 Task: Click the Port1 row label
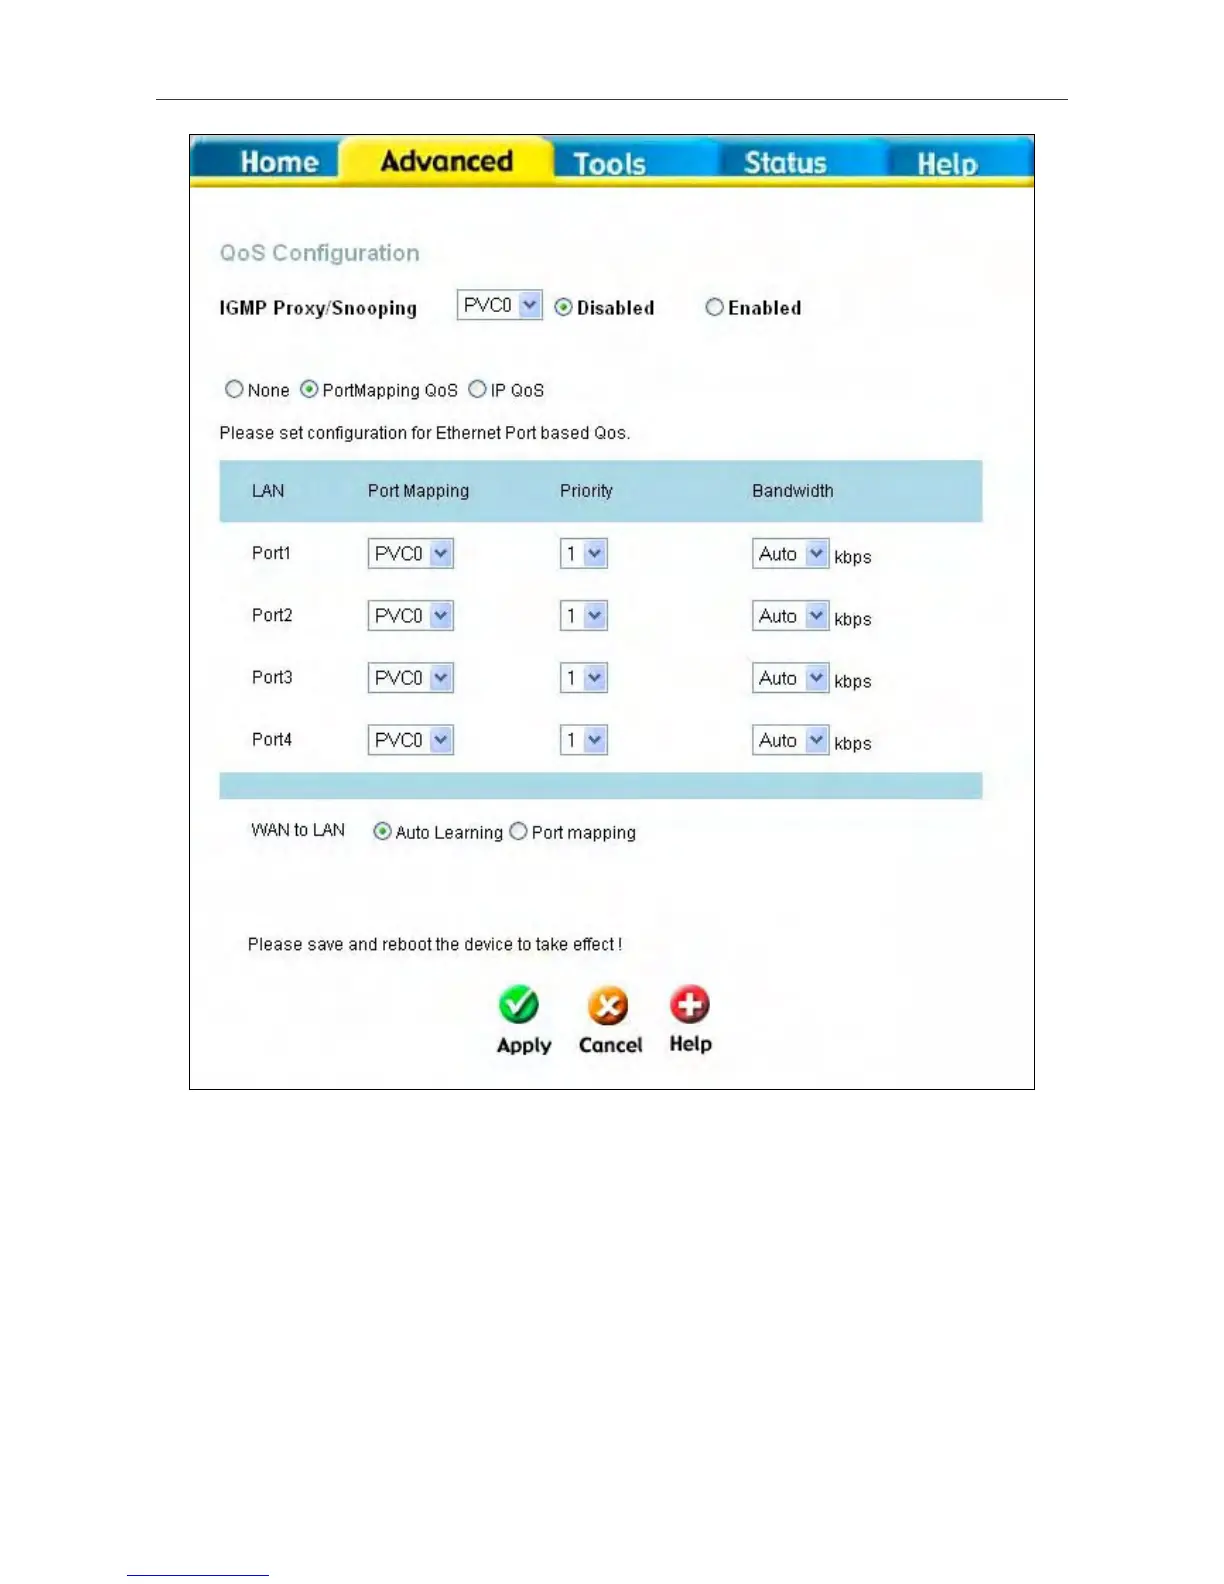click(271, 553)
